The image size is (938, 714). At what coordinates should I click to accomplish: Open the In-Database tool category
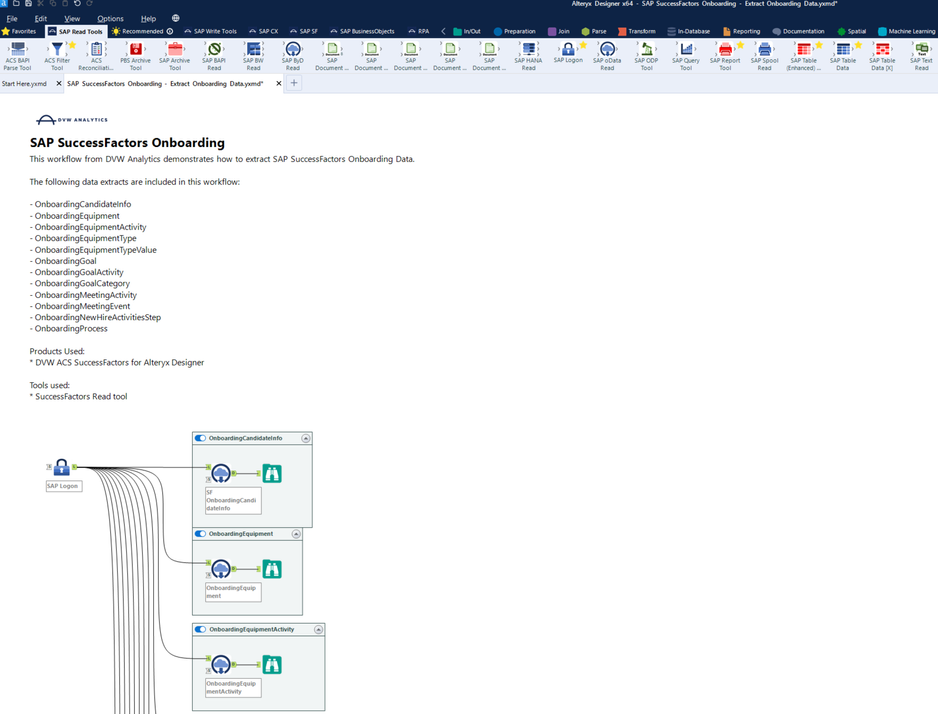point(689,31)
